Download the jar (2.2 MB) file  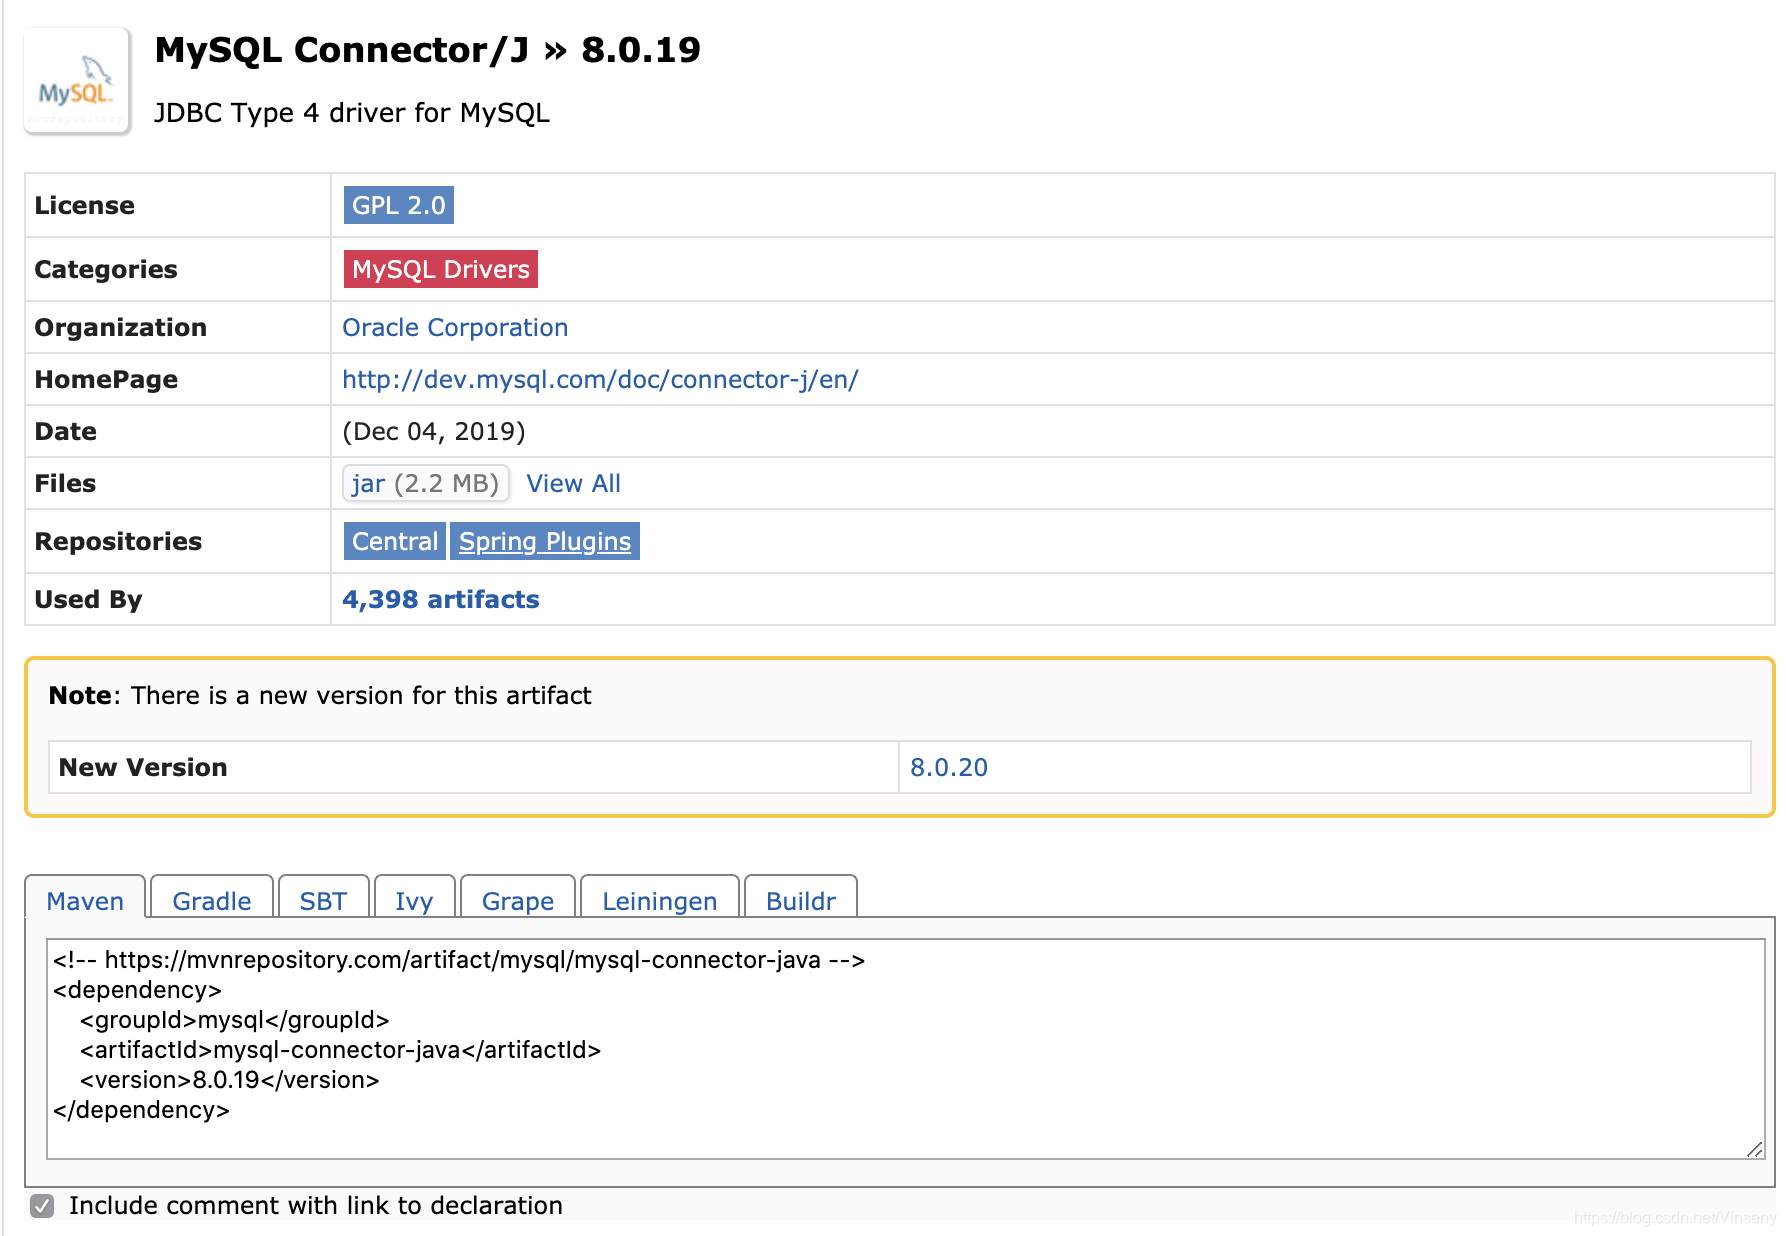point(425,484)
